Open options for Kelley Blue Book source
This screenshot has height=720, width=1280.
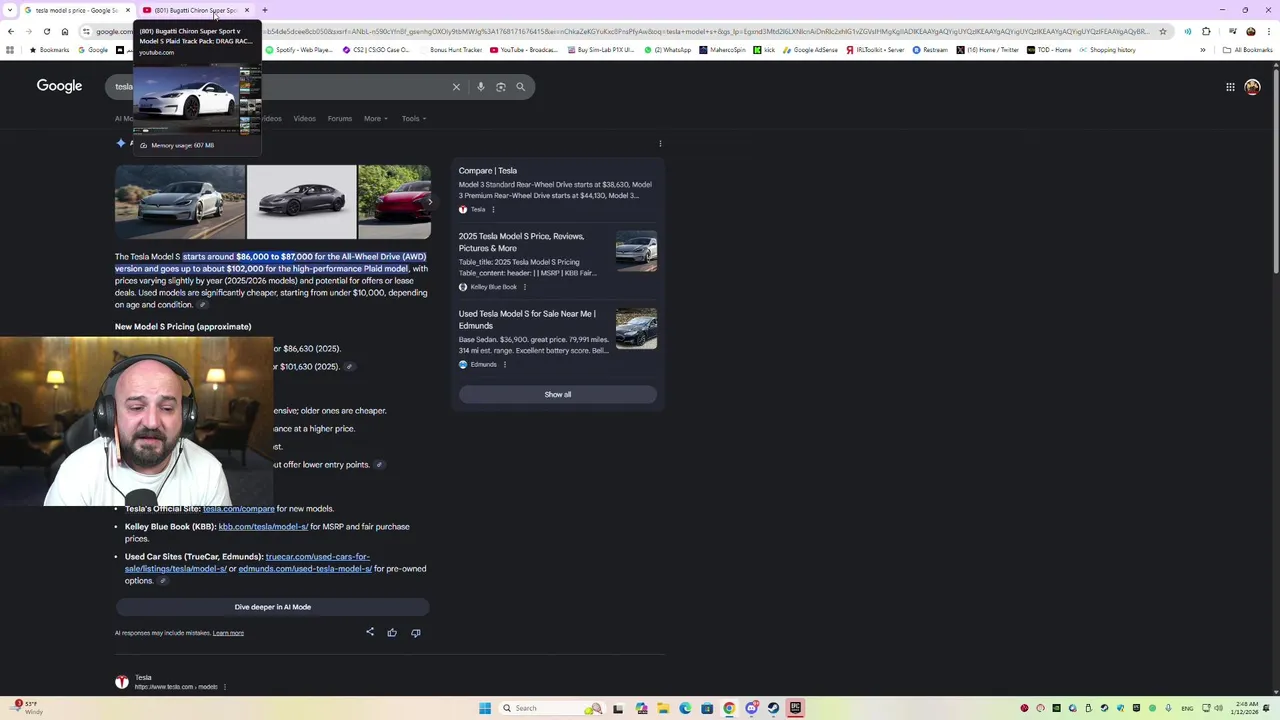point(524,287)
